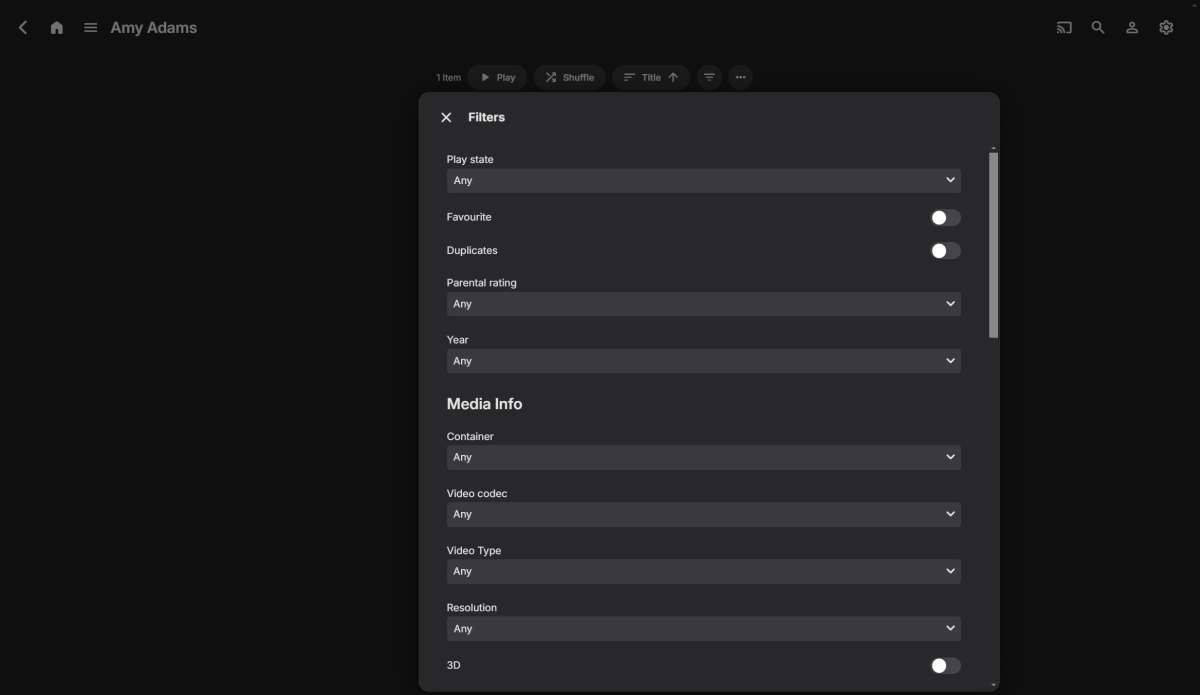Enable the Favourite filter
This screenshot has height=695, width=1200.
tap(944, 217)
